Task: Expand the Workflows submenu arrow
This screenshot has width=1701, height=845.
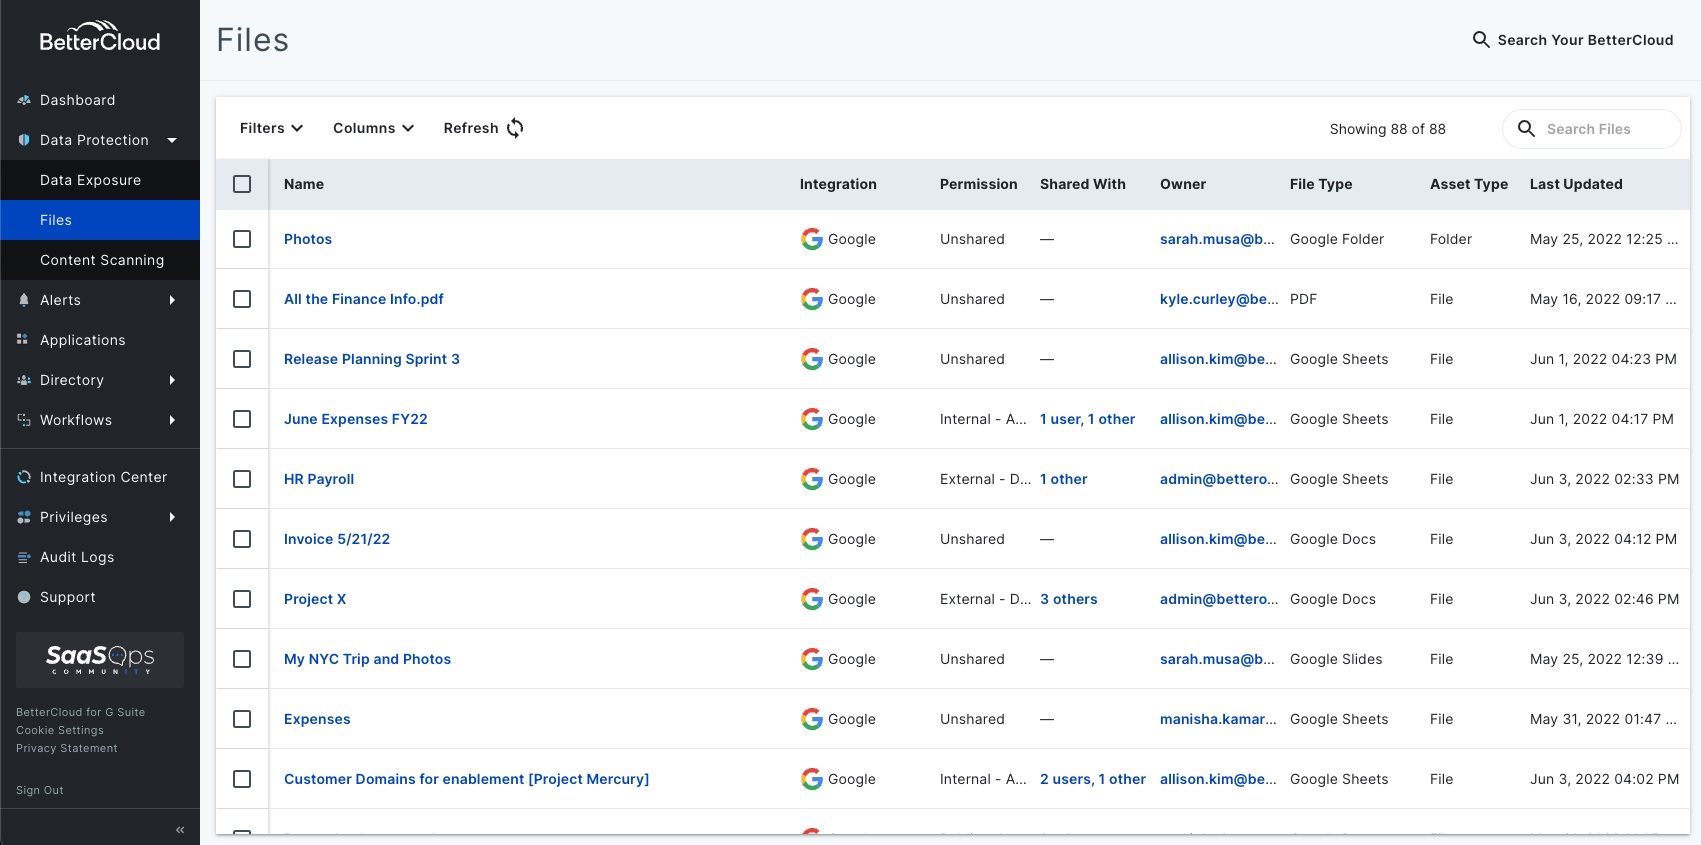Action: [172, 420]
